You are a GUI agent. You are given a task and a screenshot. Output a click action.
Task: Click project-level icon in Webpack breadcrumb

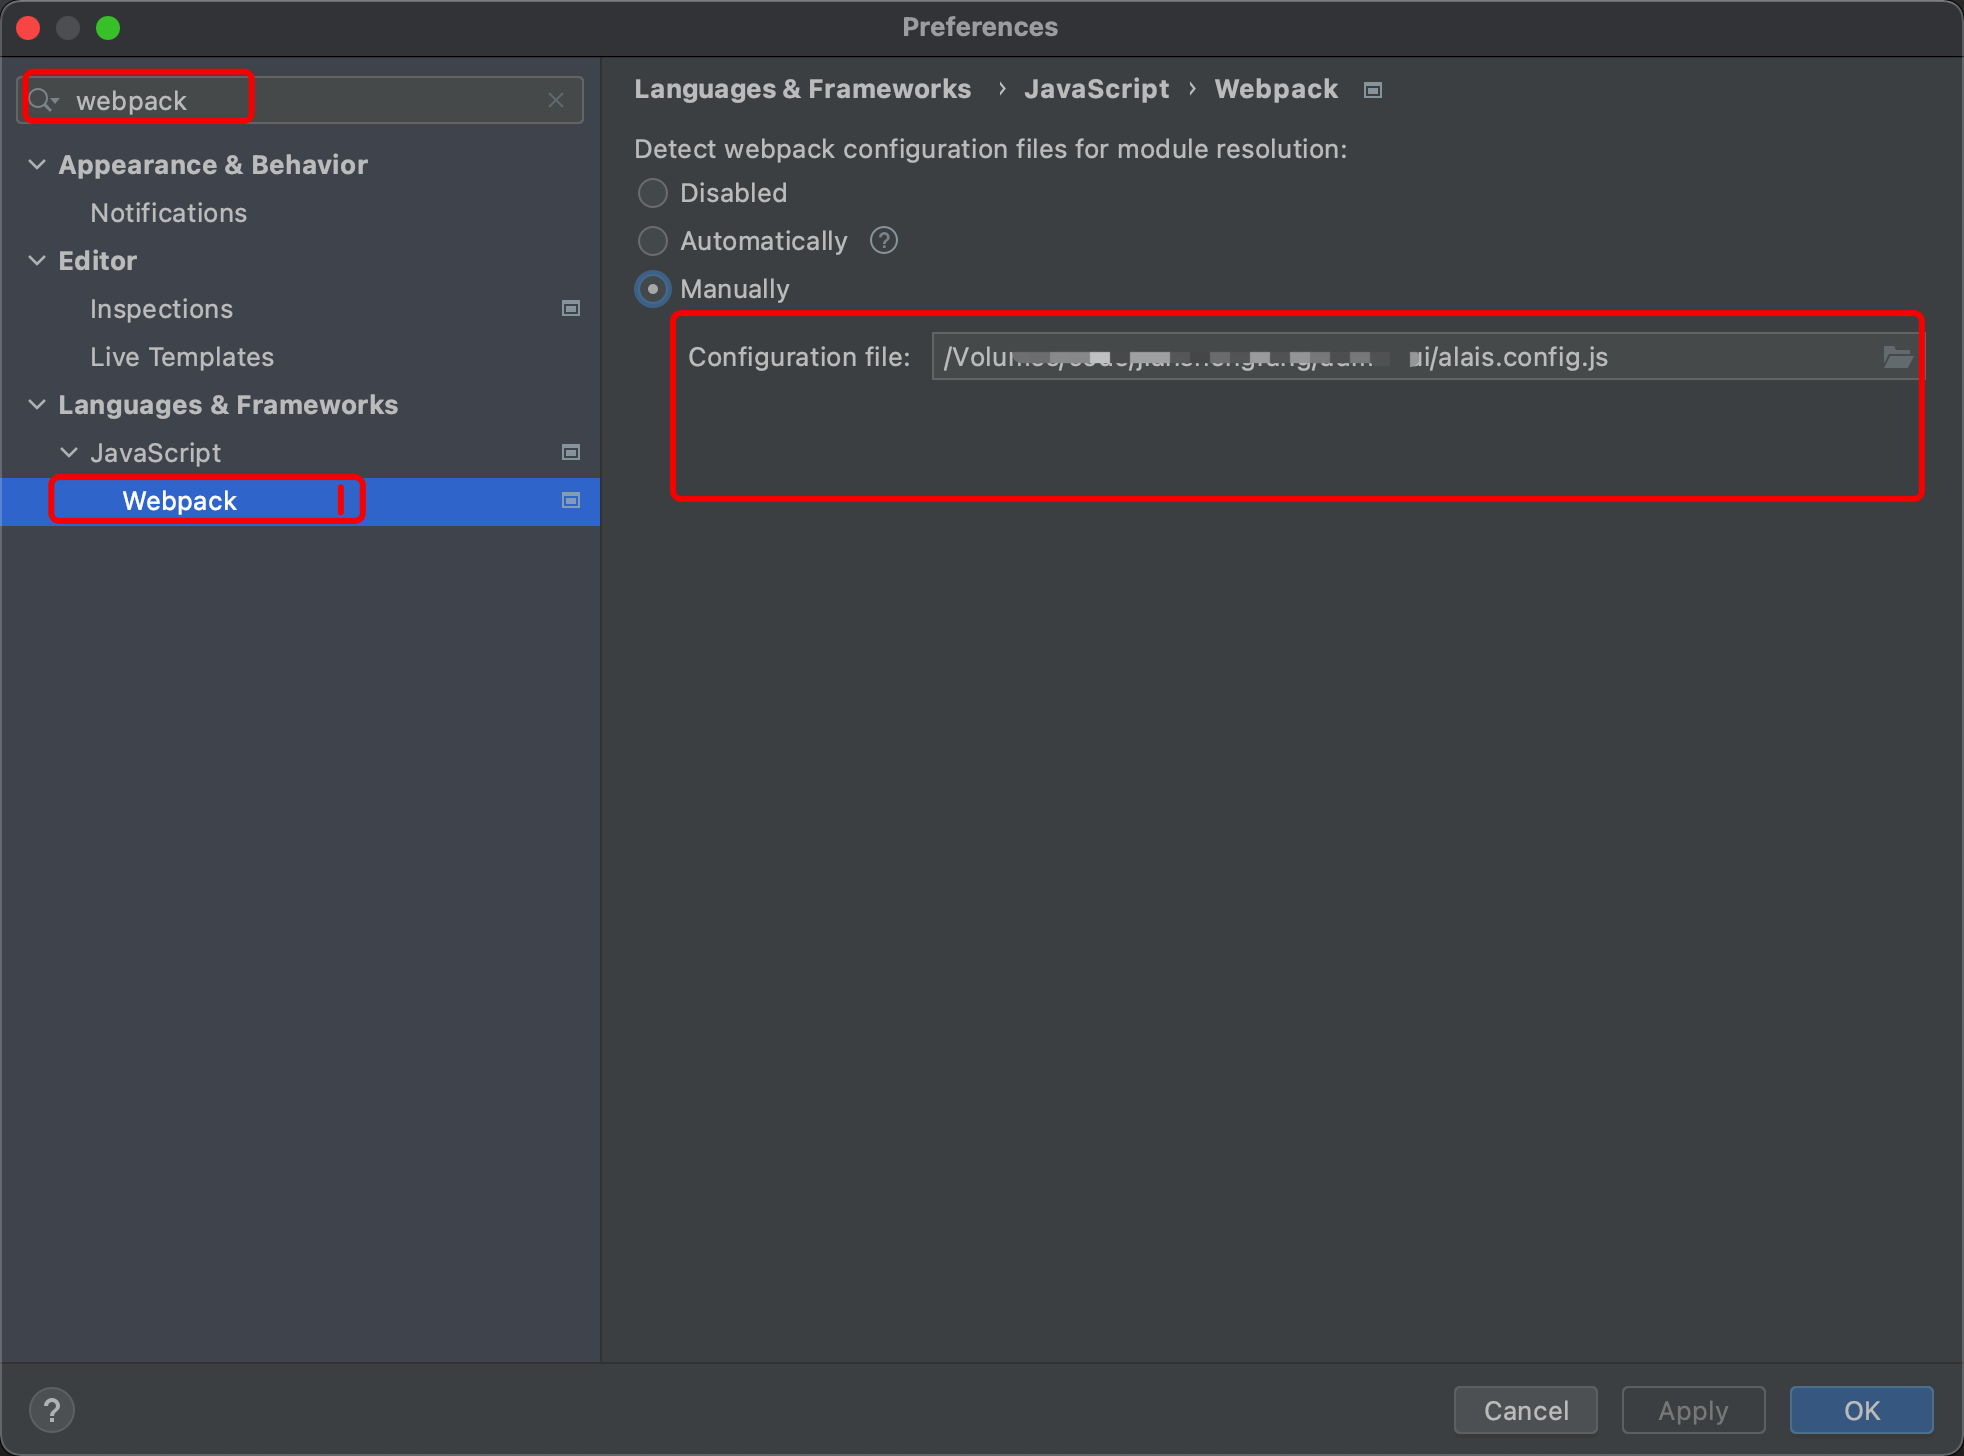point(1373,90)
